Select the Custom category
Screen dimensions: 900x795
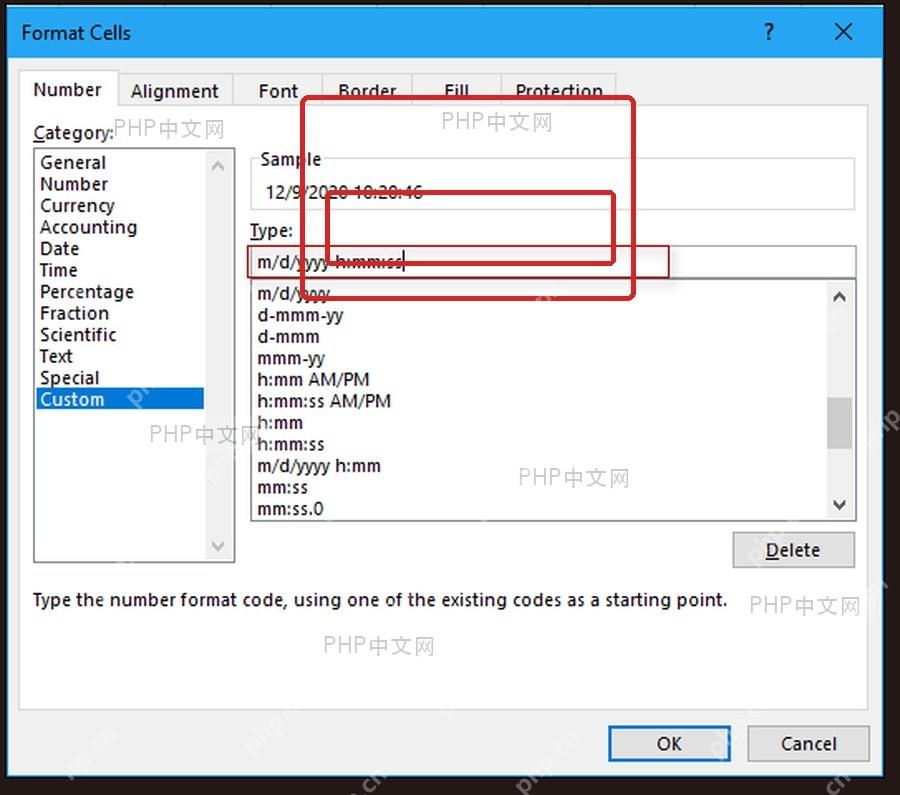coord(120,399)
